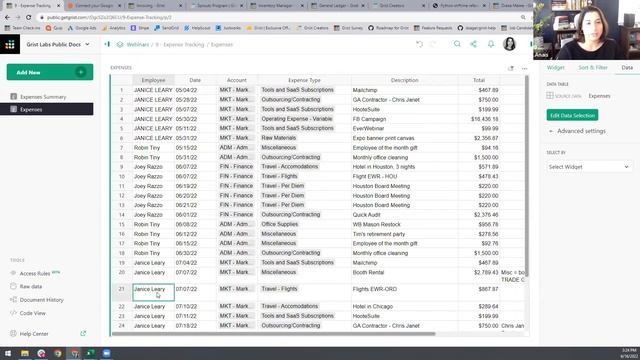
Task: Select 'Raw Materials' expense type cell
Action: (304, 138)
